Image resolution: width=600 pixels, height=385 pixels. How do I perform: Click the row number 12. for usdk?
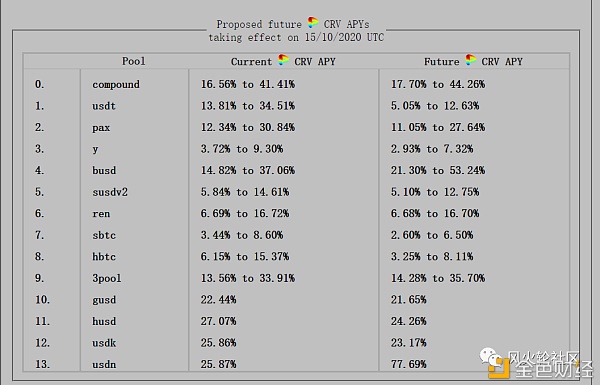click(x=42, y=343)
